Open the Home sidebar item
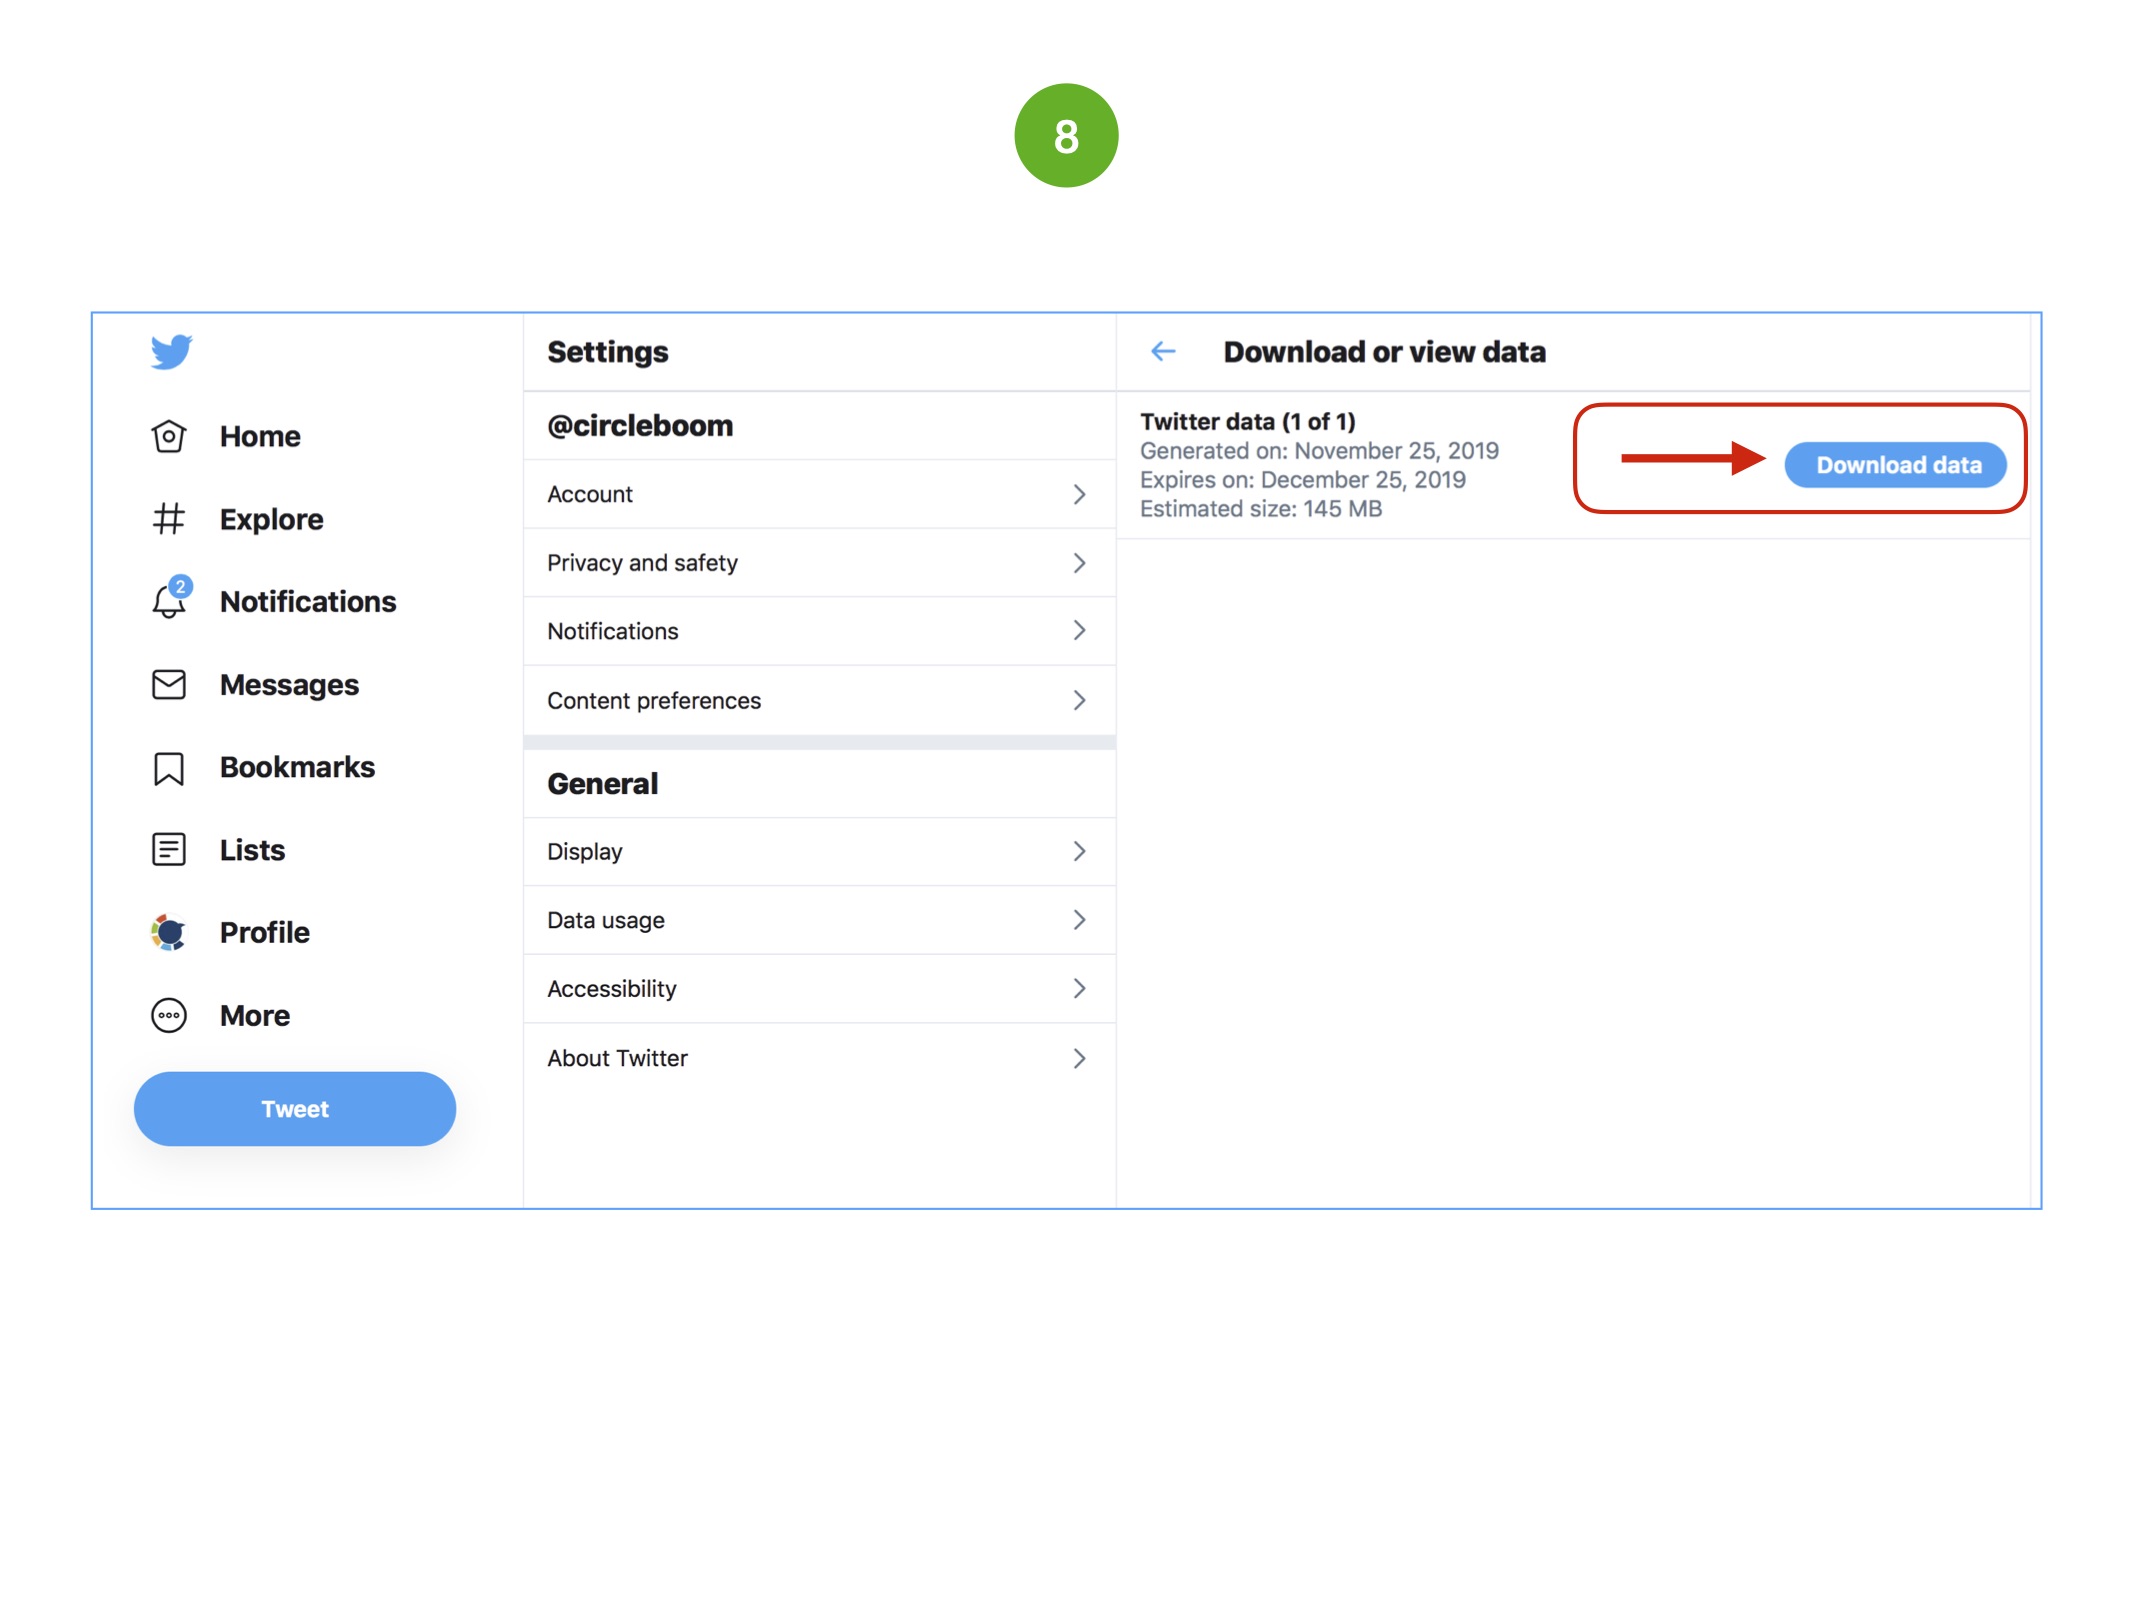2133x1600 pixels. click(x=260, y=436)
